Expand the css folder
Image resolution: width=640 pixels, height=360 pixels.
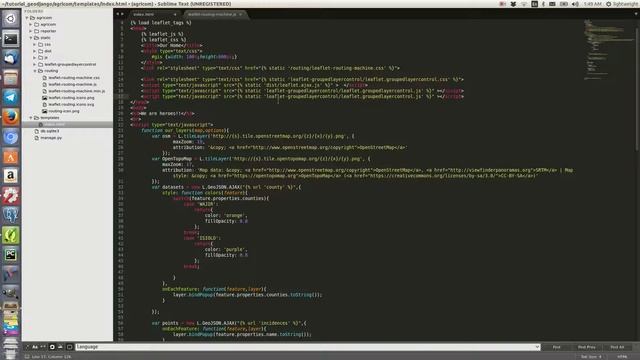coord(35,44)
